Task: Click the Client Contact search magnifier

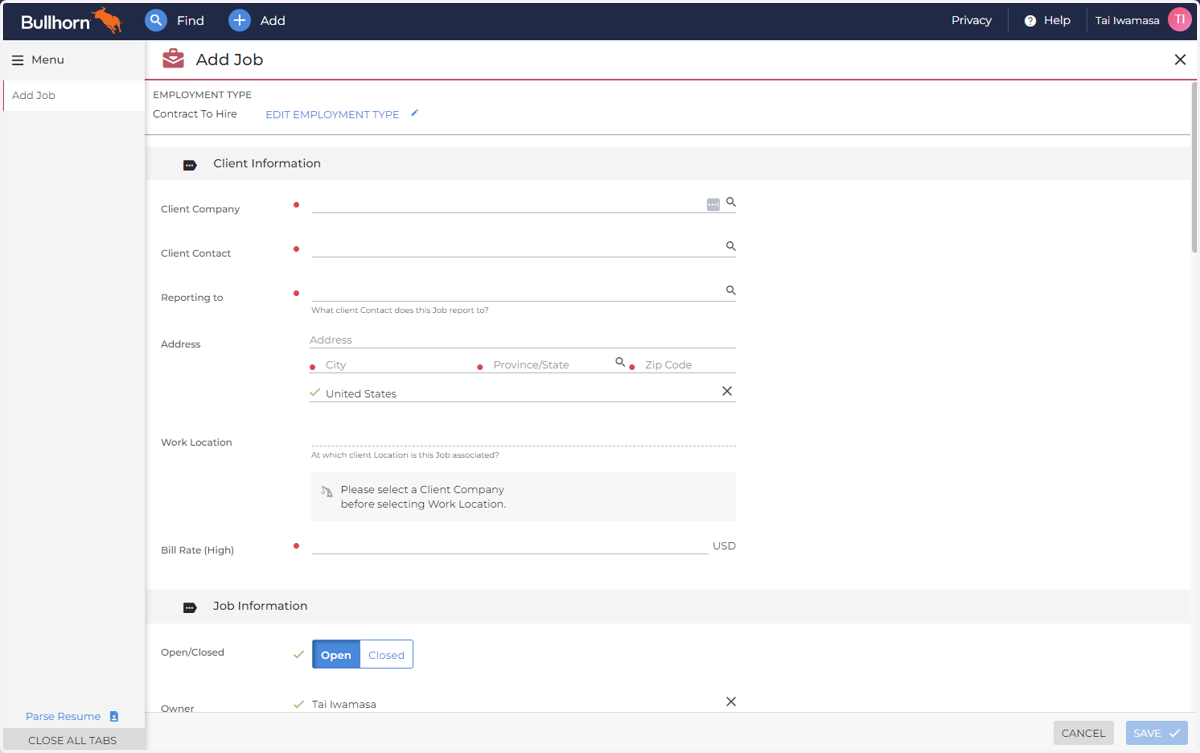Action: 731,246
